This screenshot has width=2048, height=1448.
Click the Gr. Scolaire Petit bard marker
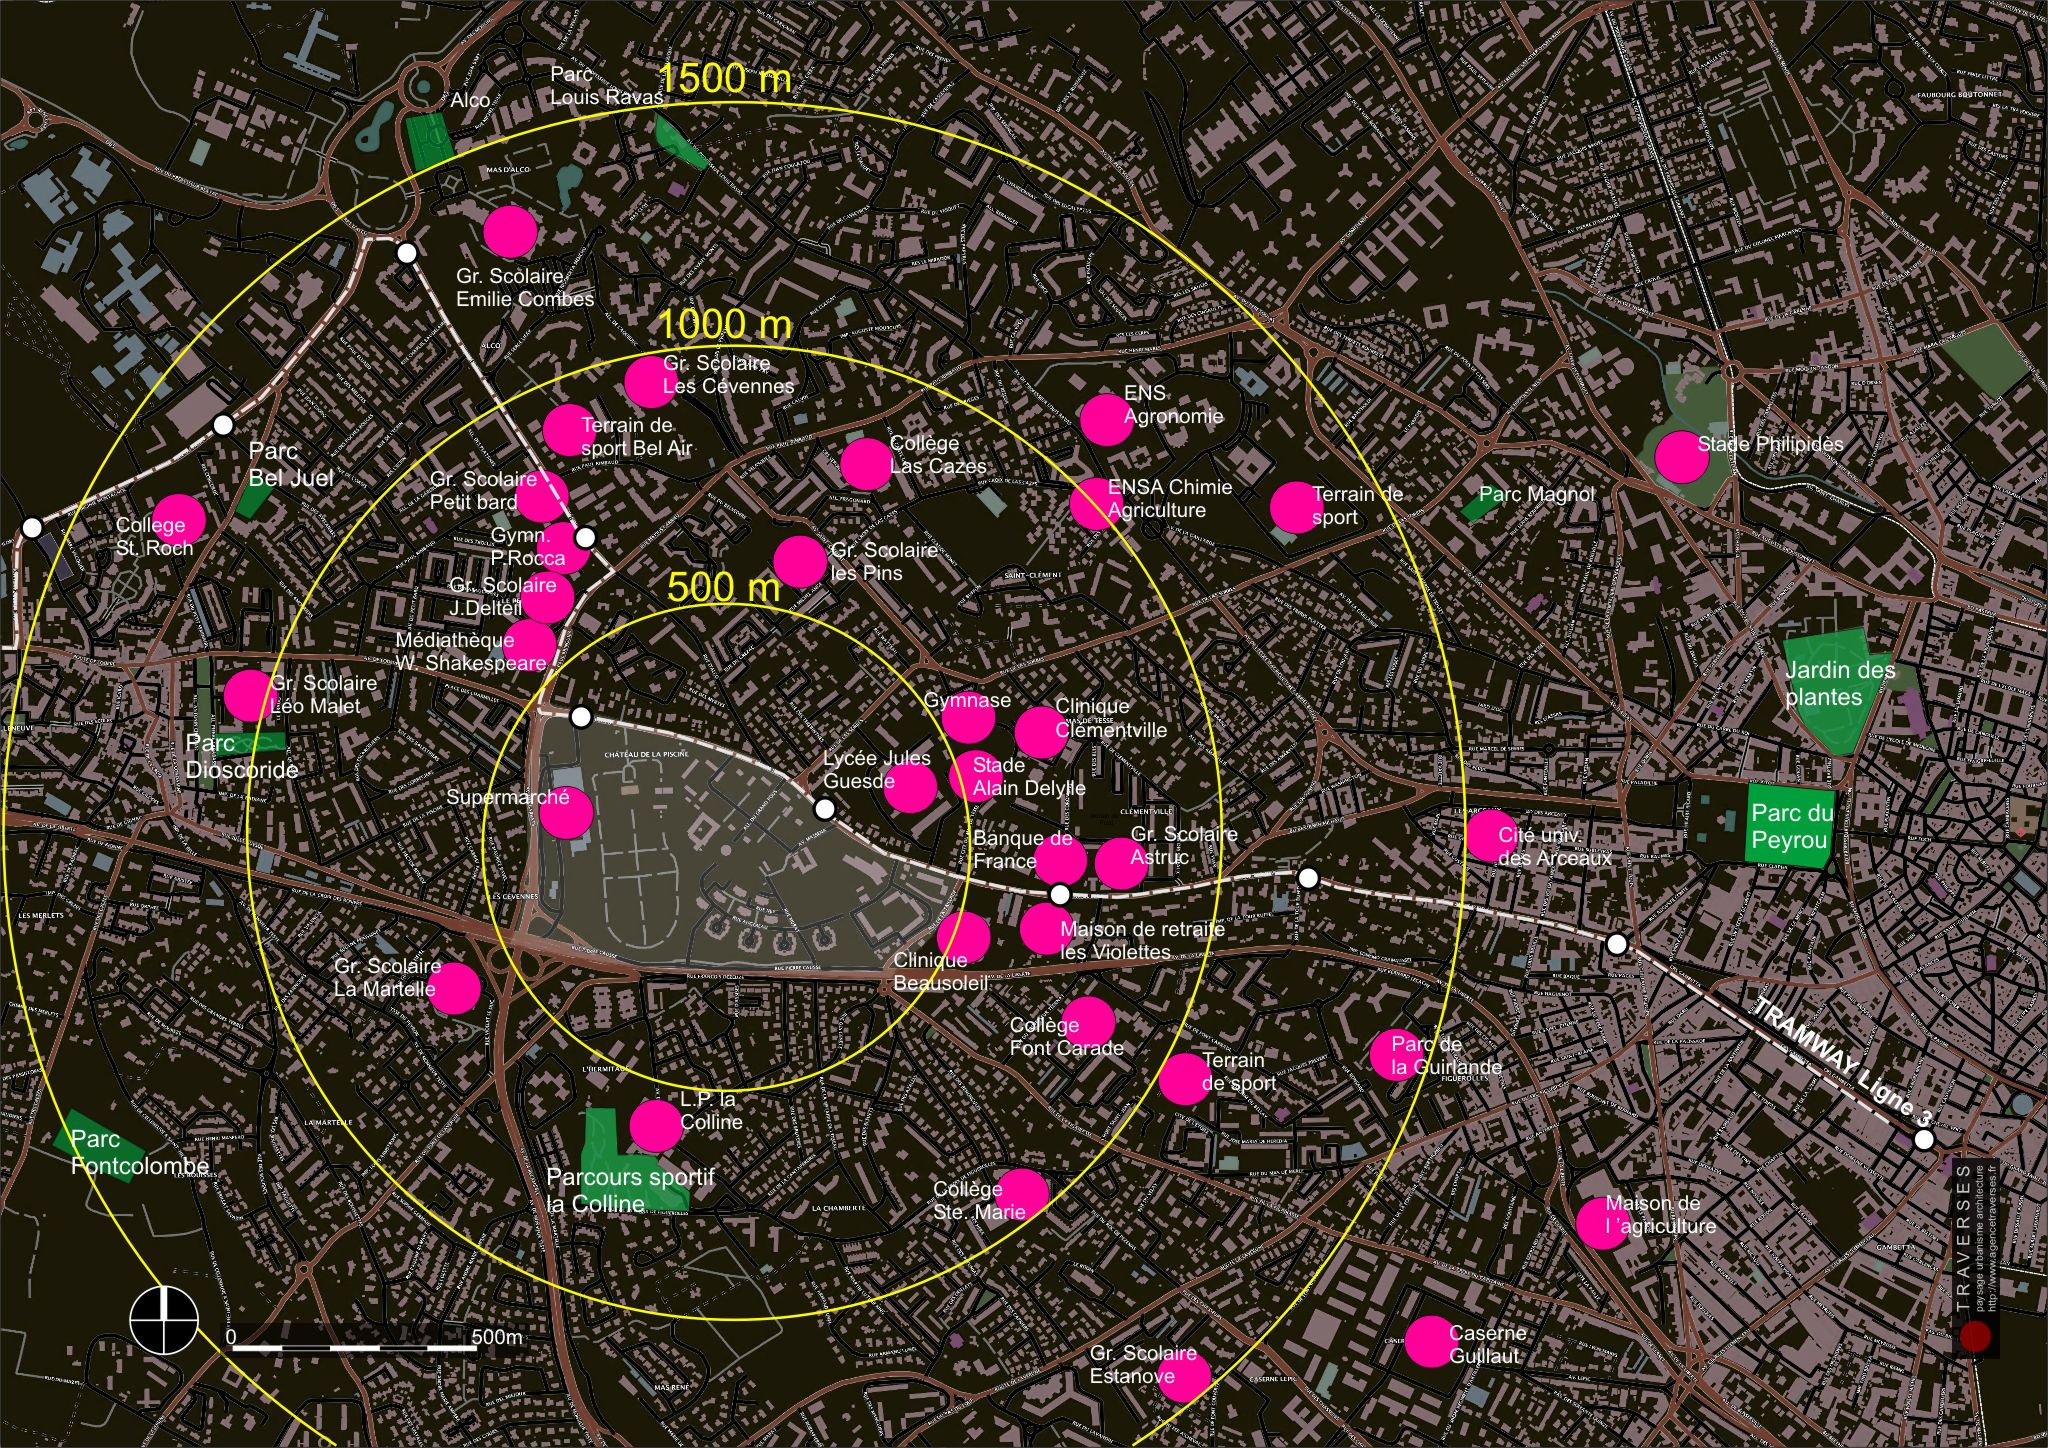(541, 496)
